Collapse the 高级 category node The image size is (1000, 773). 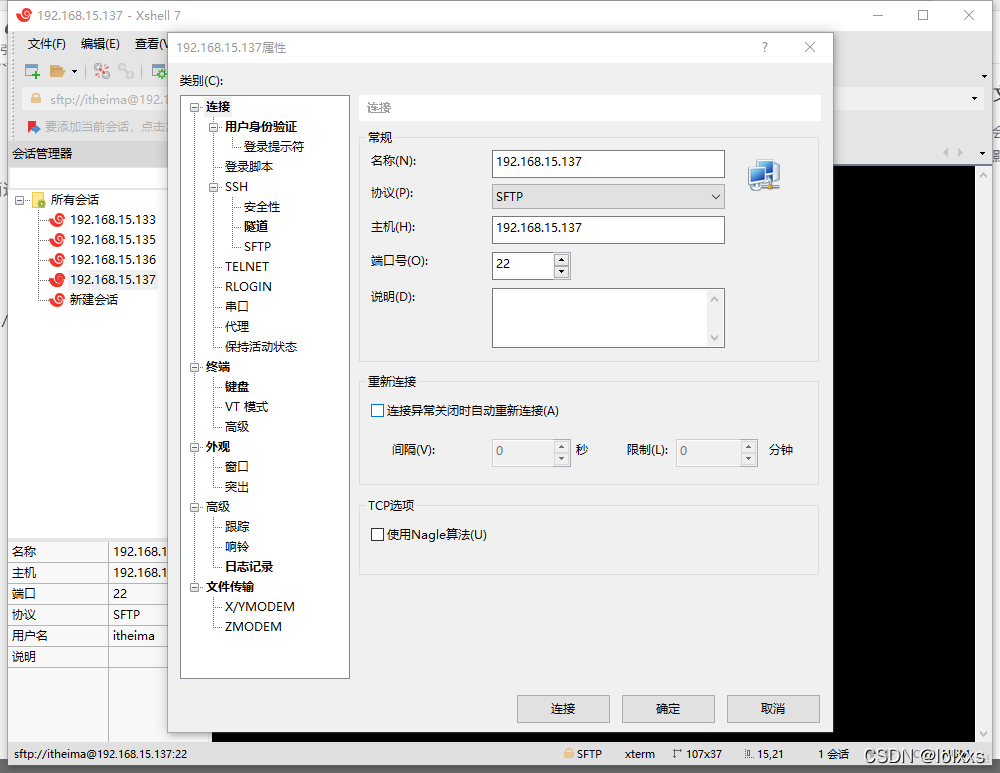click(x=194, y=507)
